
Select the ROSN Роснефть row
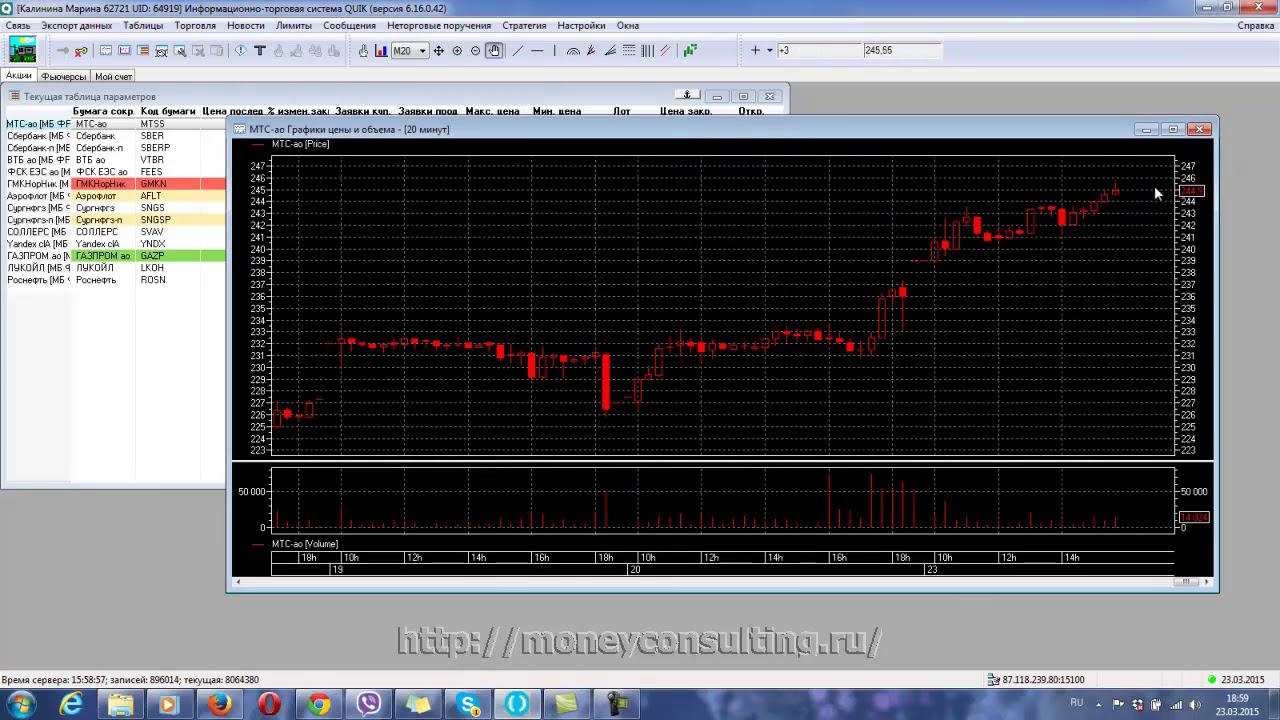(x=113, y=280)
